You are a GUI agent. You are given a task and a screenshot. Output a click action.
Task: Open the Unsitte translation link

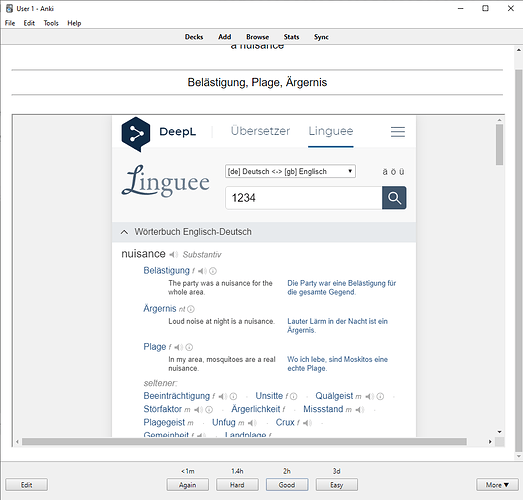point(269,396)
